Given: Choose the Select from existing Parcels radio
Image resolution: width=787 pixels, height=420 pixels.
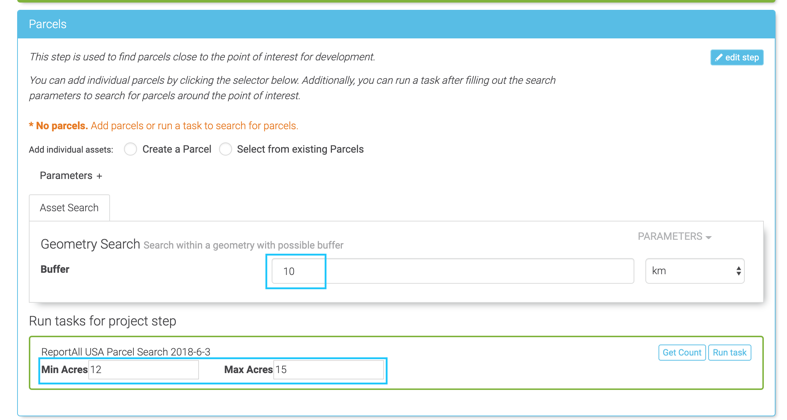Looking at the screenshot, I should pyautogui.click(x=226, y=149).
